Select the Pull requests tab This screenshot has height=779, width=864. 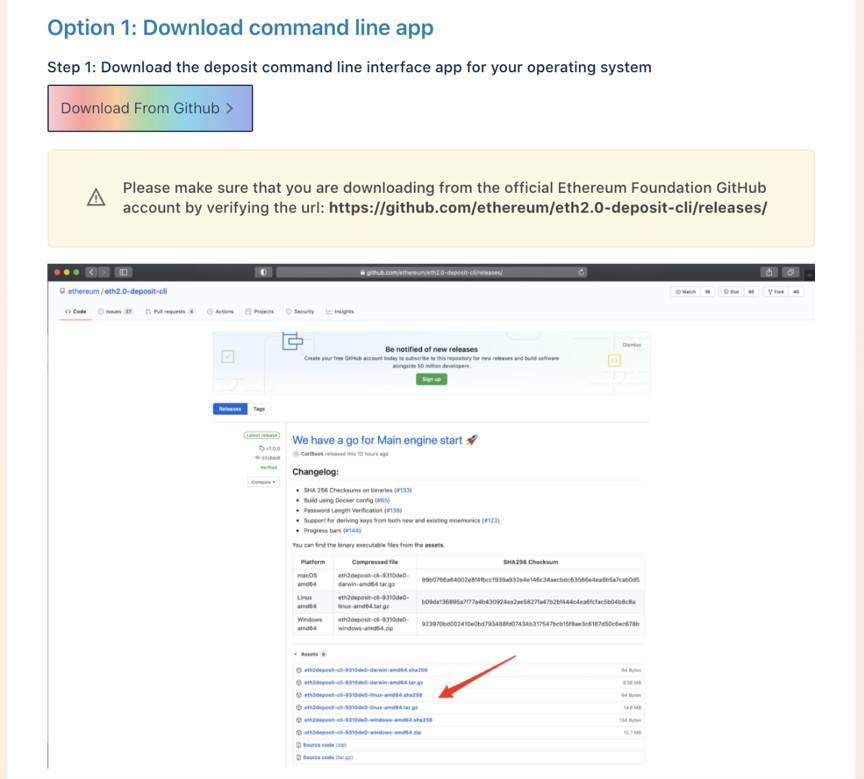[x=170, y=312]
